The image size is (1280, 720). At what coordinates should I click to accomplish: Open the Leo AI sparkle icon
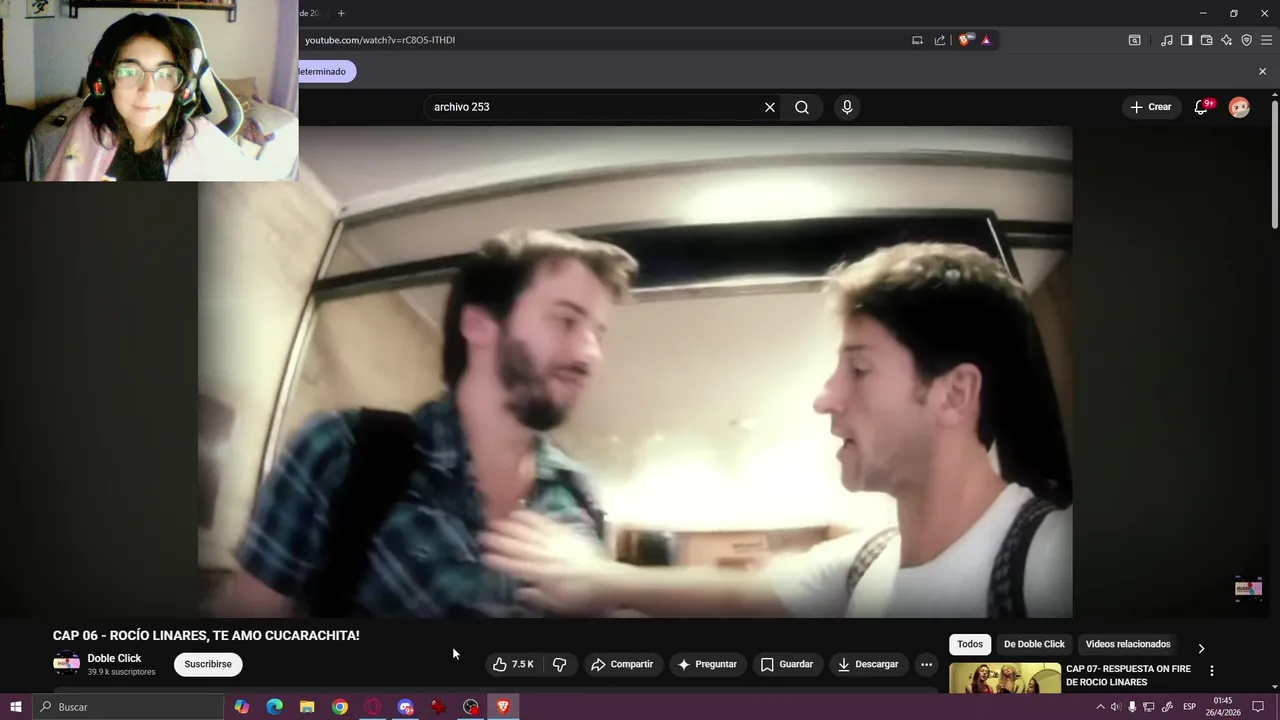tap(1226, 40)
